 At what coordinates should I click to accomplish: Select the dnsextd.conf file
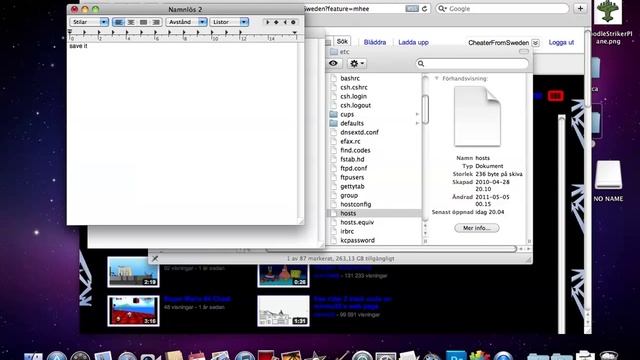pos(359,132)
